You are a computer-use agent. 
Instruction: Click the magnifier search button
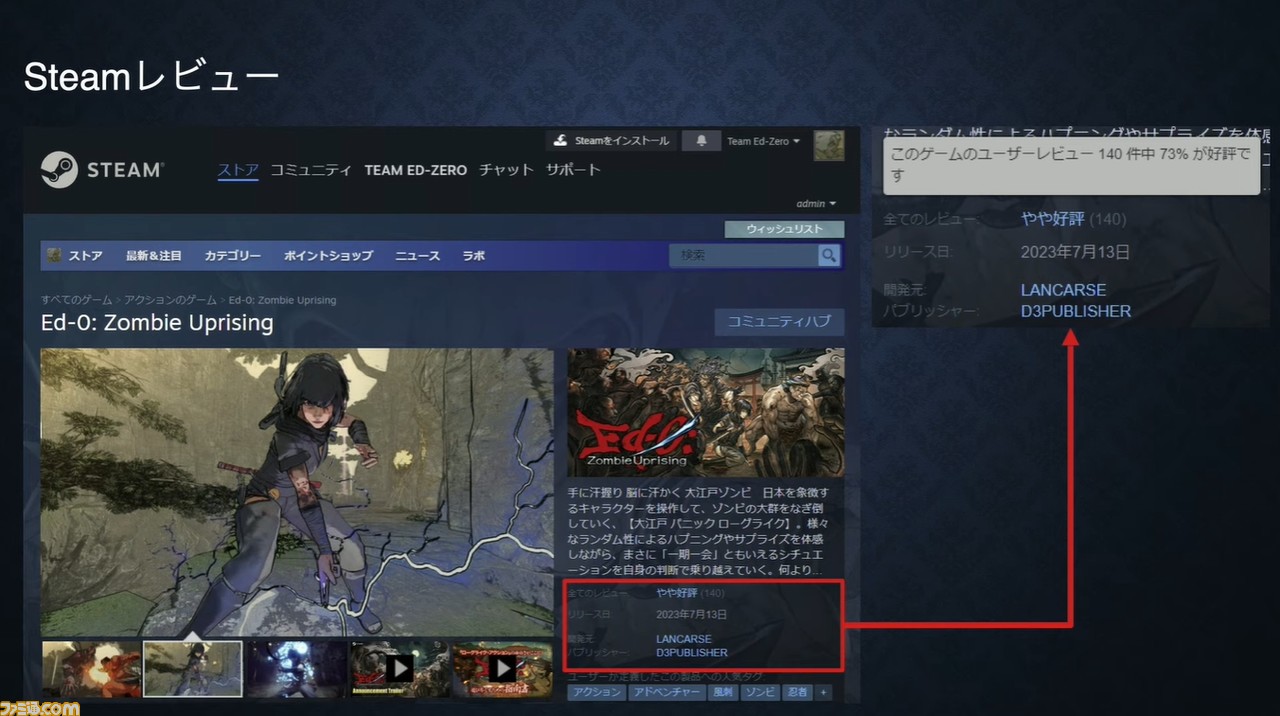pos(828,256)
